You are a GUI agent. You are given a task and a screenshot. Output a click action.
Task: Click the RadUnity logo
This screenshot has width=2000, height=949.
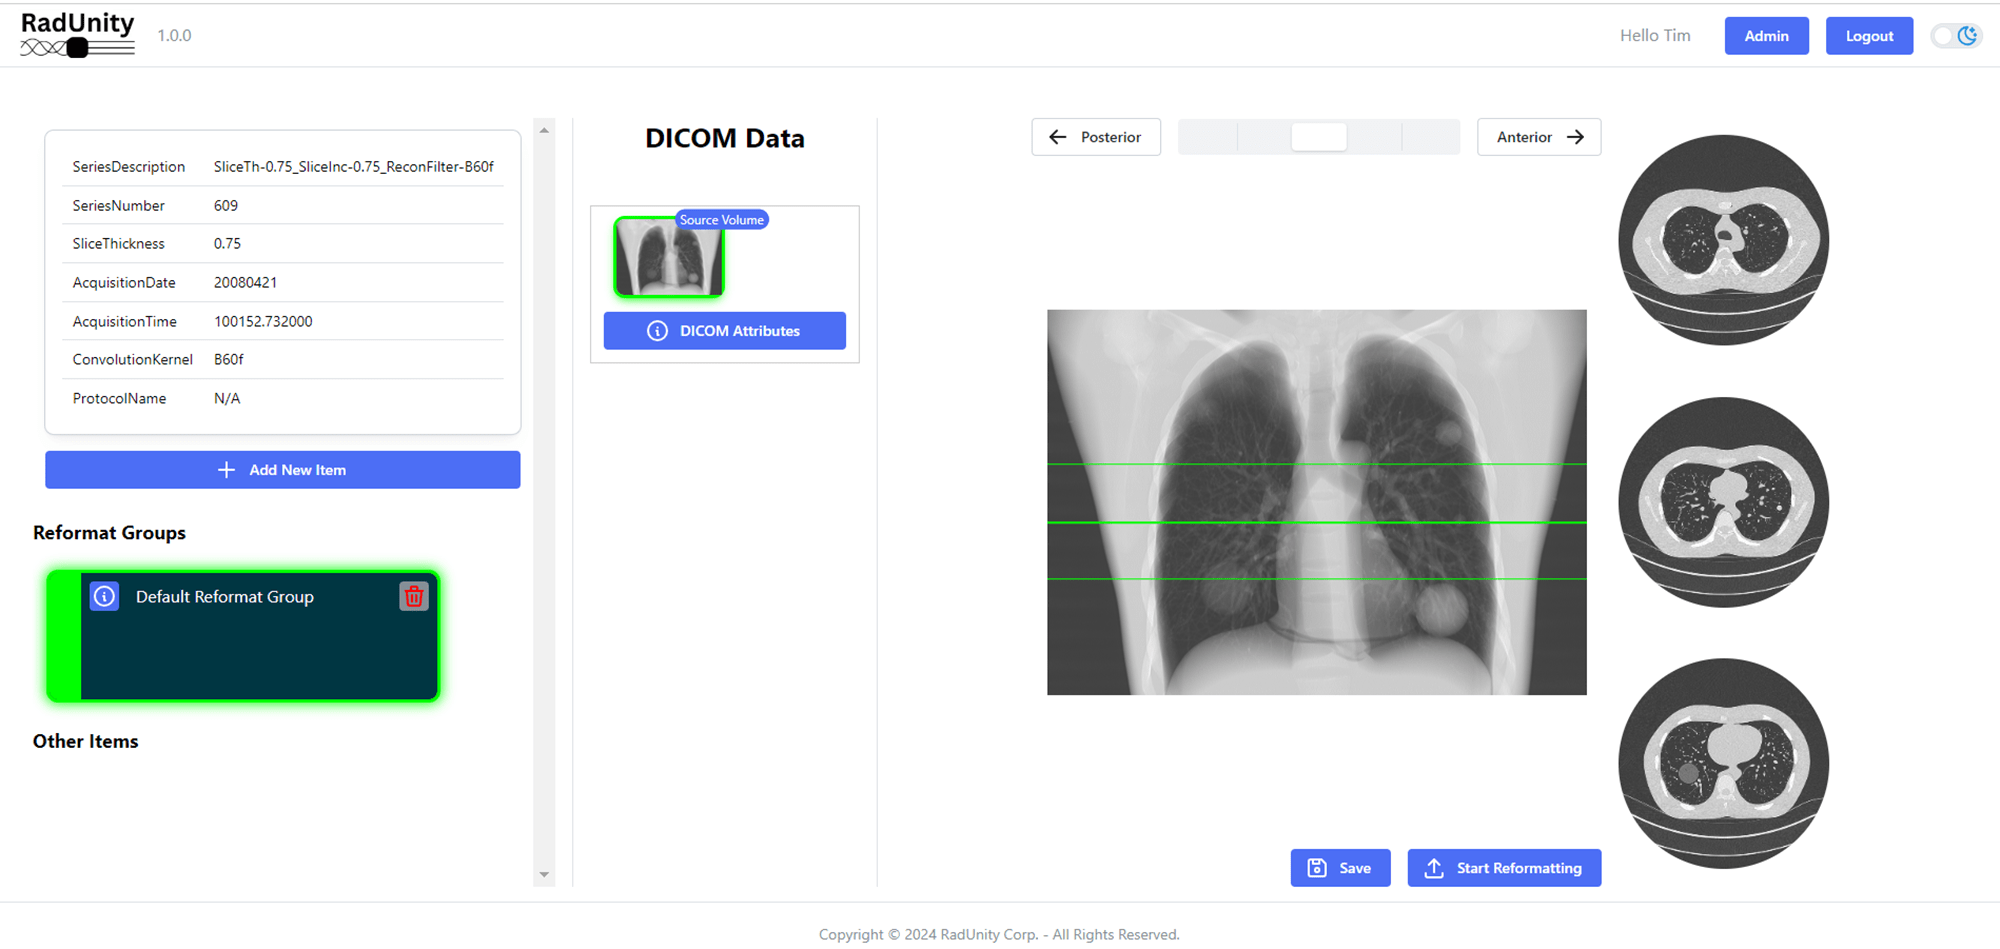point(77,35)
